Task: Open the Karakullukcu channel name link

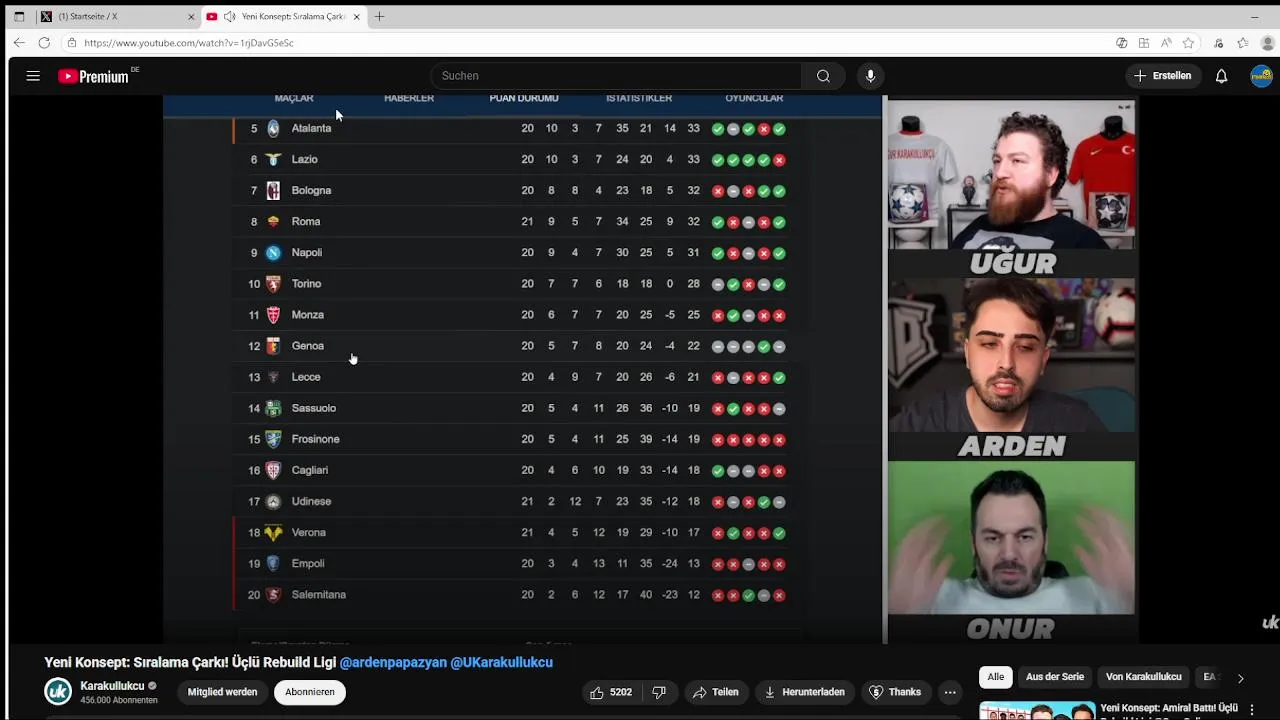Action: coord(112,686)
